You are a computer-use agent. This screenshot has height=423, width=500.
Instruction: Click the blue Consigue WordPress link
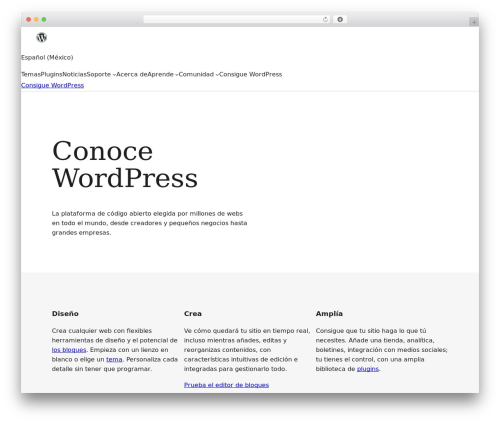(x=52, y=85)
